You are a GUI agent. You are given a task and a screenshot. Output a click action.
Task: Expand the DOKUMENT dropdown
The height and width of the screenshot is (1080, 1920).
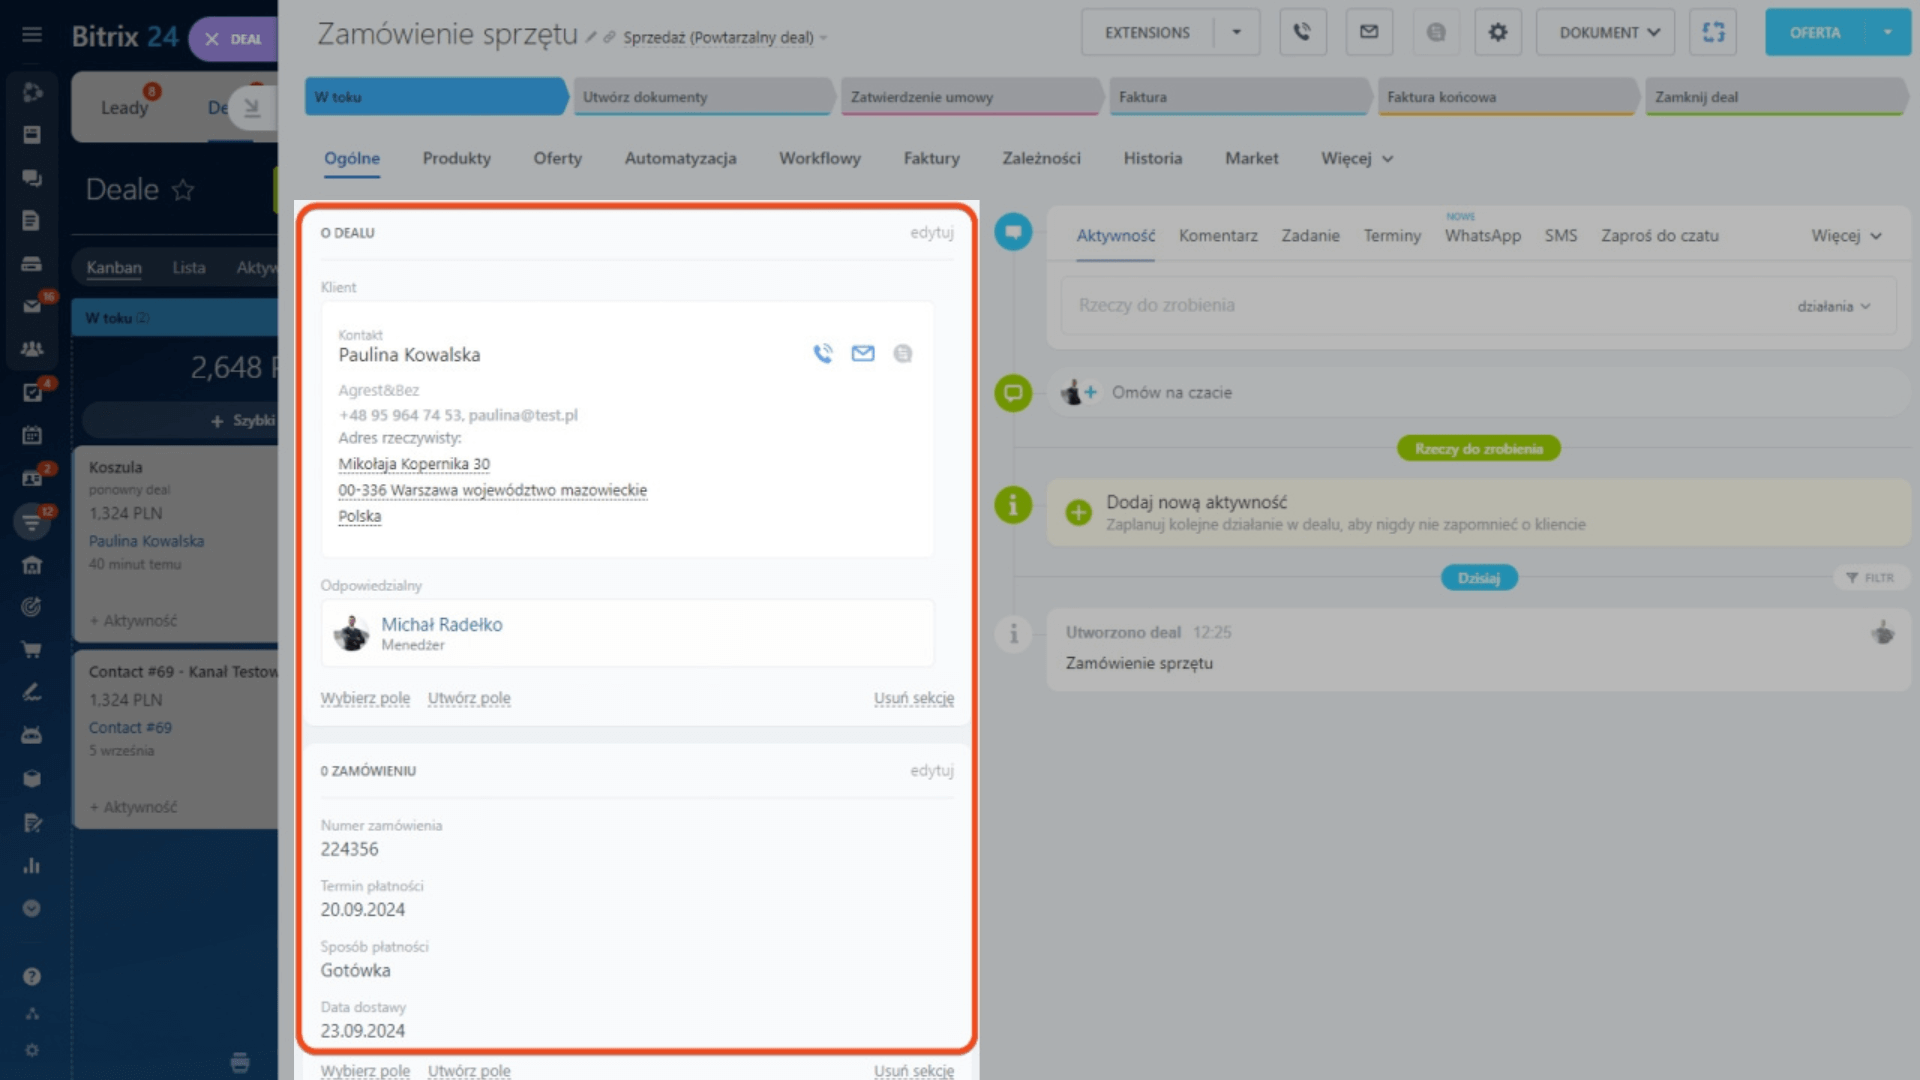point(1609,33)
